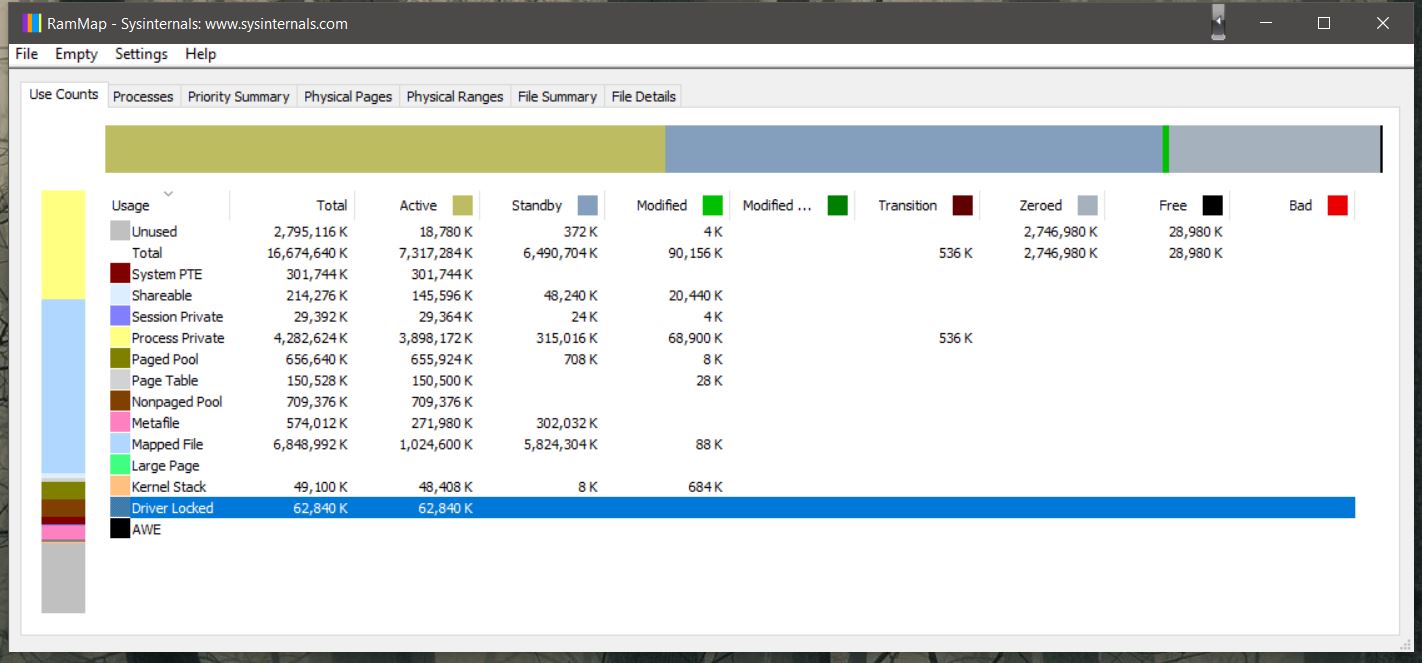1422x663 pixels.
Task: Click the Metafile pink swatch
Action: tap(120, 423)
